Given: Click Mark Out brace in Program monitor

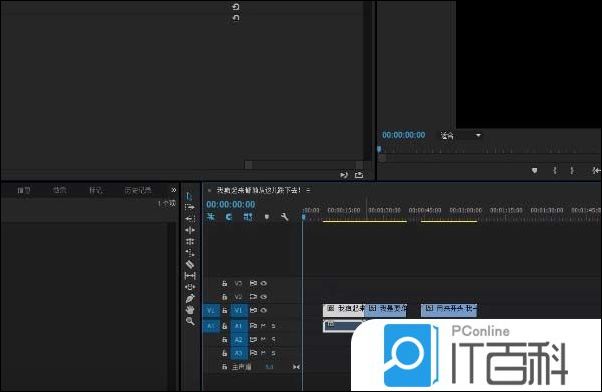Looking at the screenshot, I should point(572,170).
